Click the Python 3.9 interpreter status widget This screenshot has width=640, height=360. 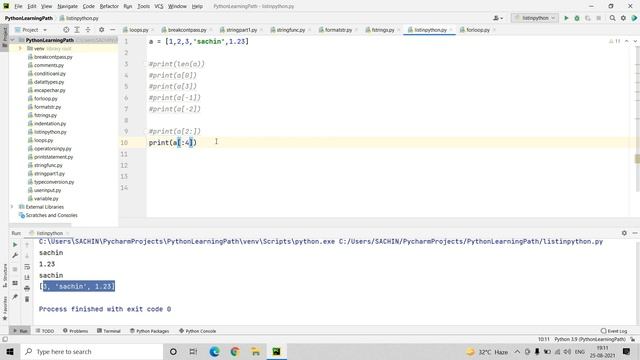point(590,339)
